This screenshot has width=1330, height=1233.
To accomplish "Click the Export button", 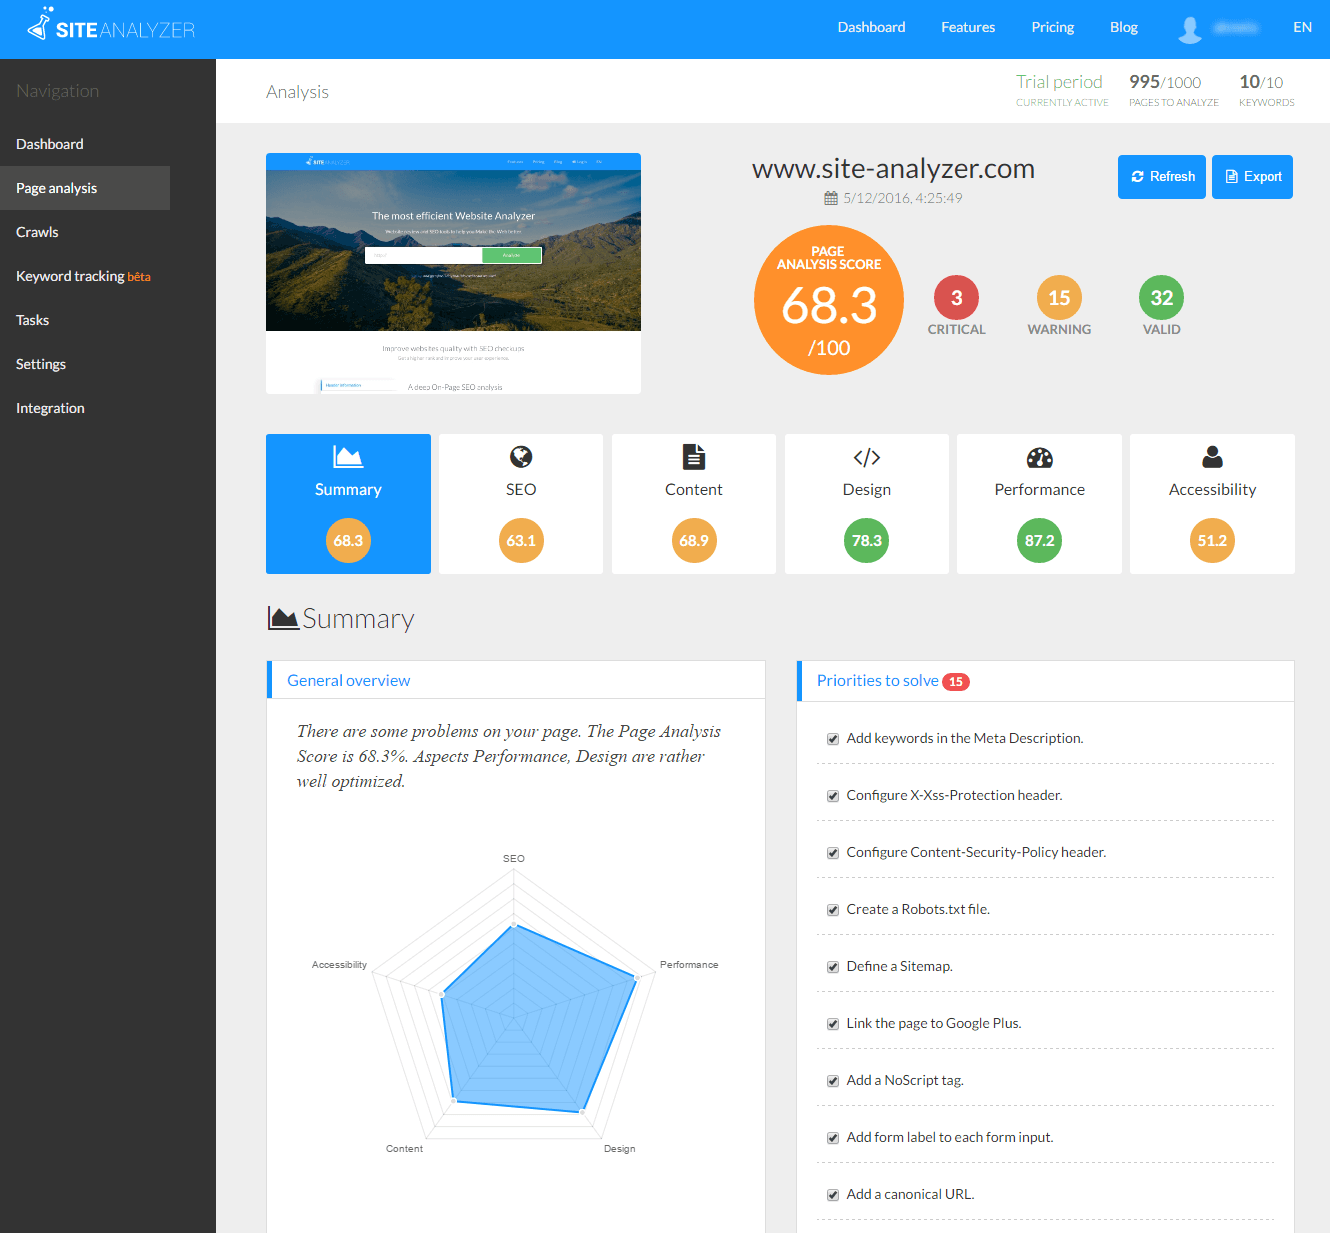I will (1252, 177).
